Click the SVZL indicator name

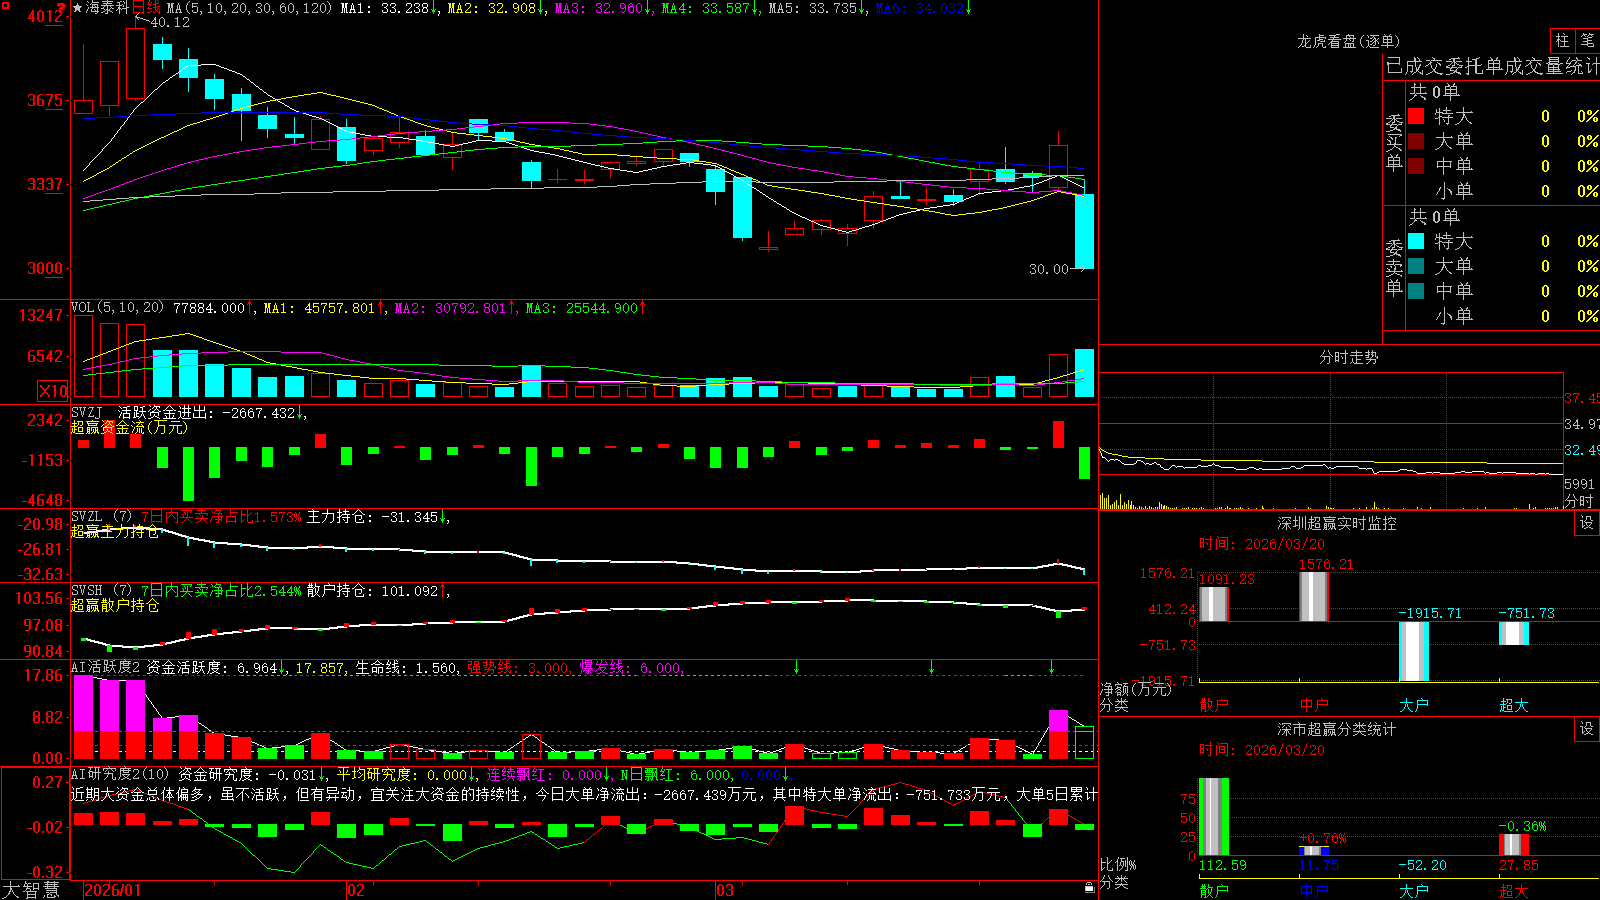coord(87,517)
